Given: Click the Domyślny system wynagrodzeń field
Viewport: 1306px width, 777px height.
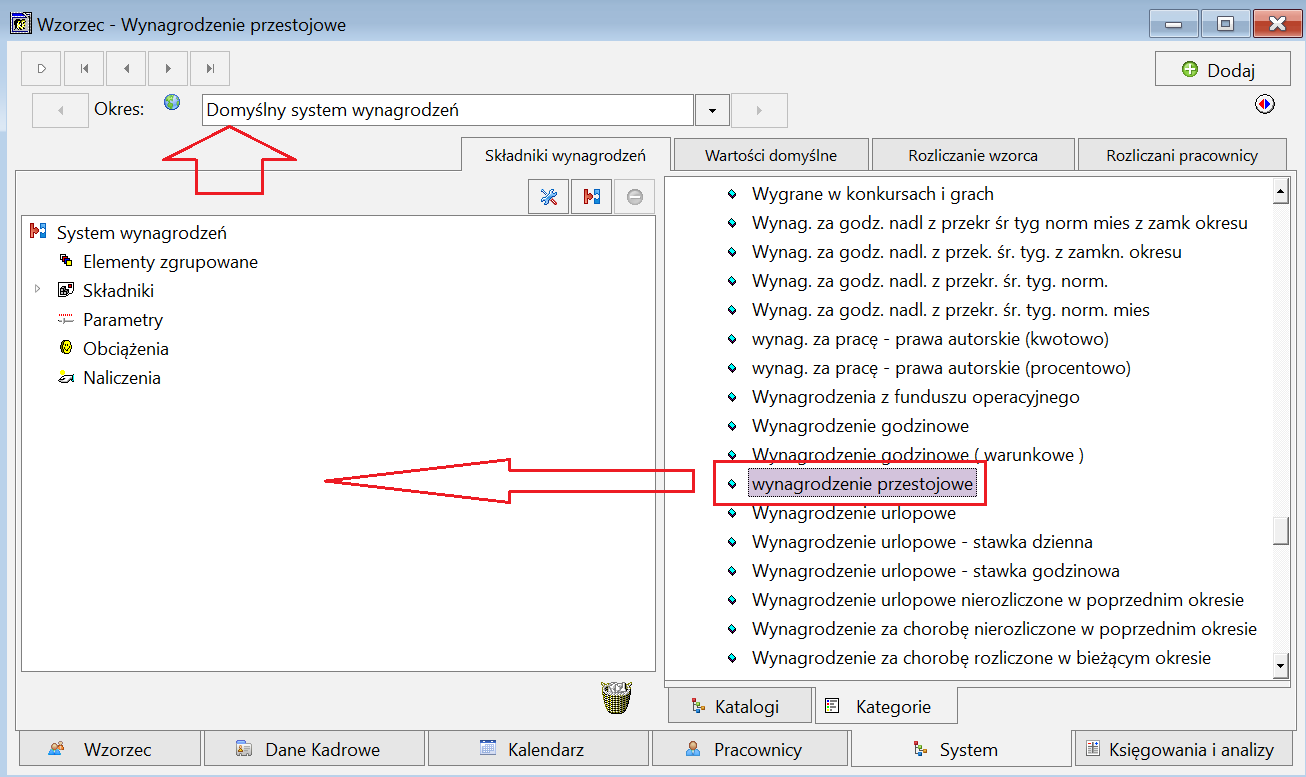Looking at the screenshot, I should [x=448, y=110].
